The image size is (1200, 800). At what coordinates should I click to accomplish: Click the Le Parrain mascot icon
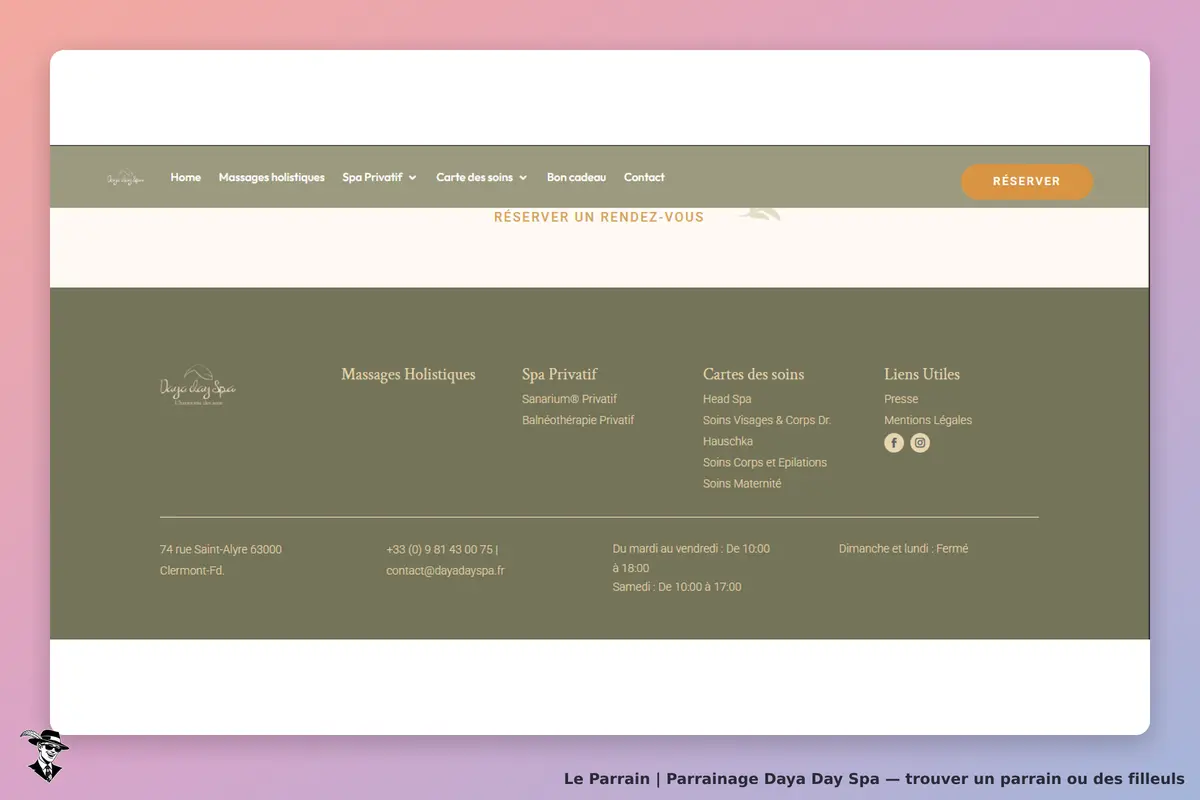44,755
